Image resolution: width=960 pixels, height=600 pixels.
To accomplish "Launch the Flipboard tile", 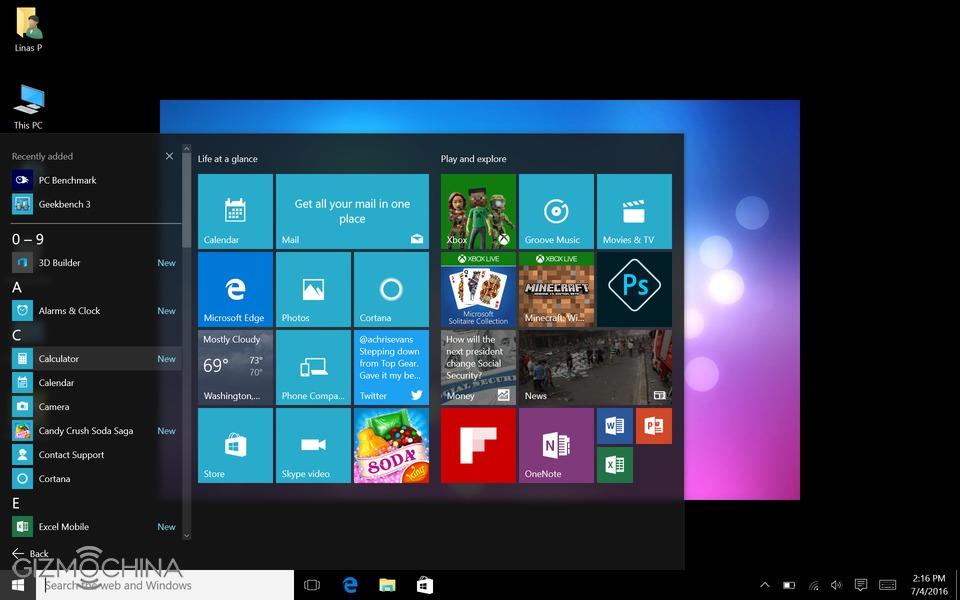I will (x=478, y=445).
